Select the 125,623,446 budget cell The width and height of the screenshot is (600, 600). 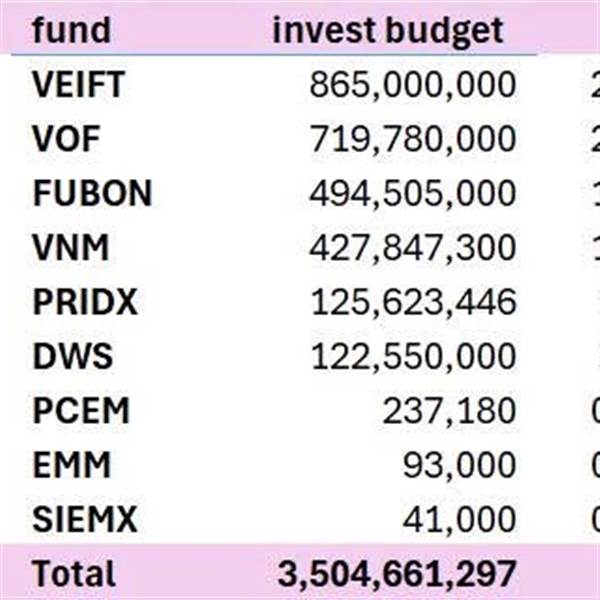tap(412, 301)
